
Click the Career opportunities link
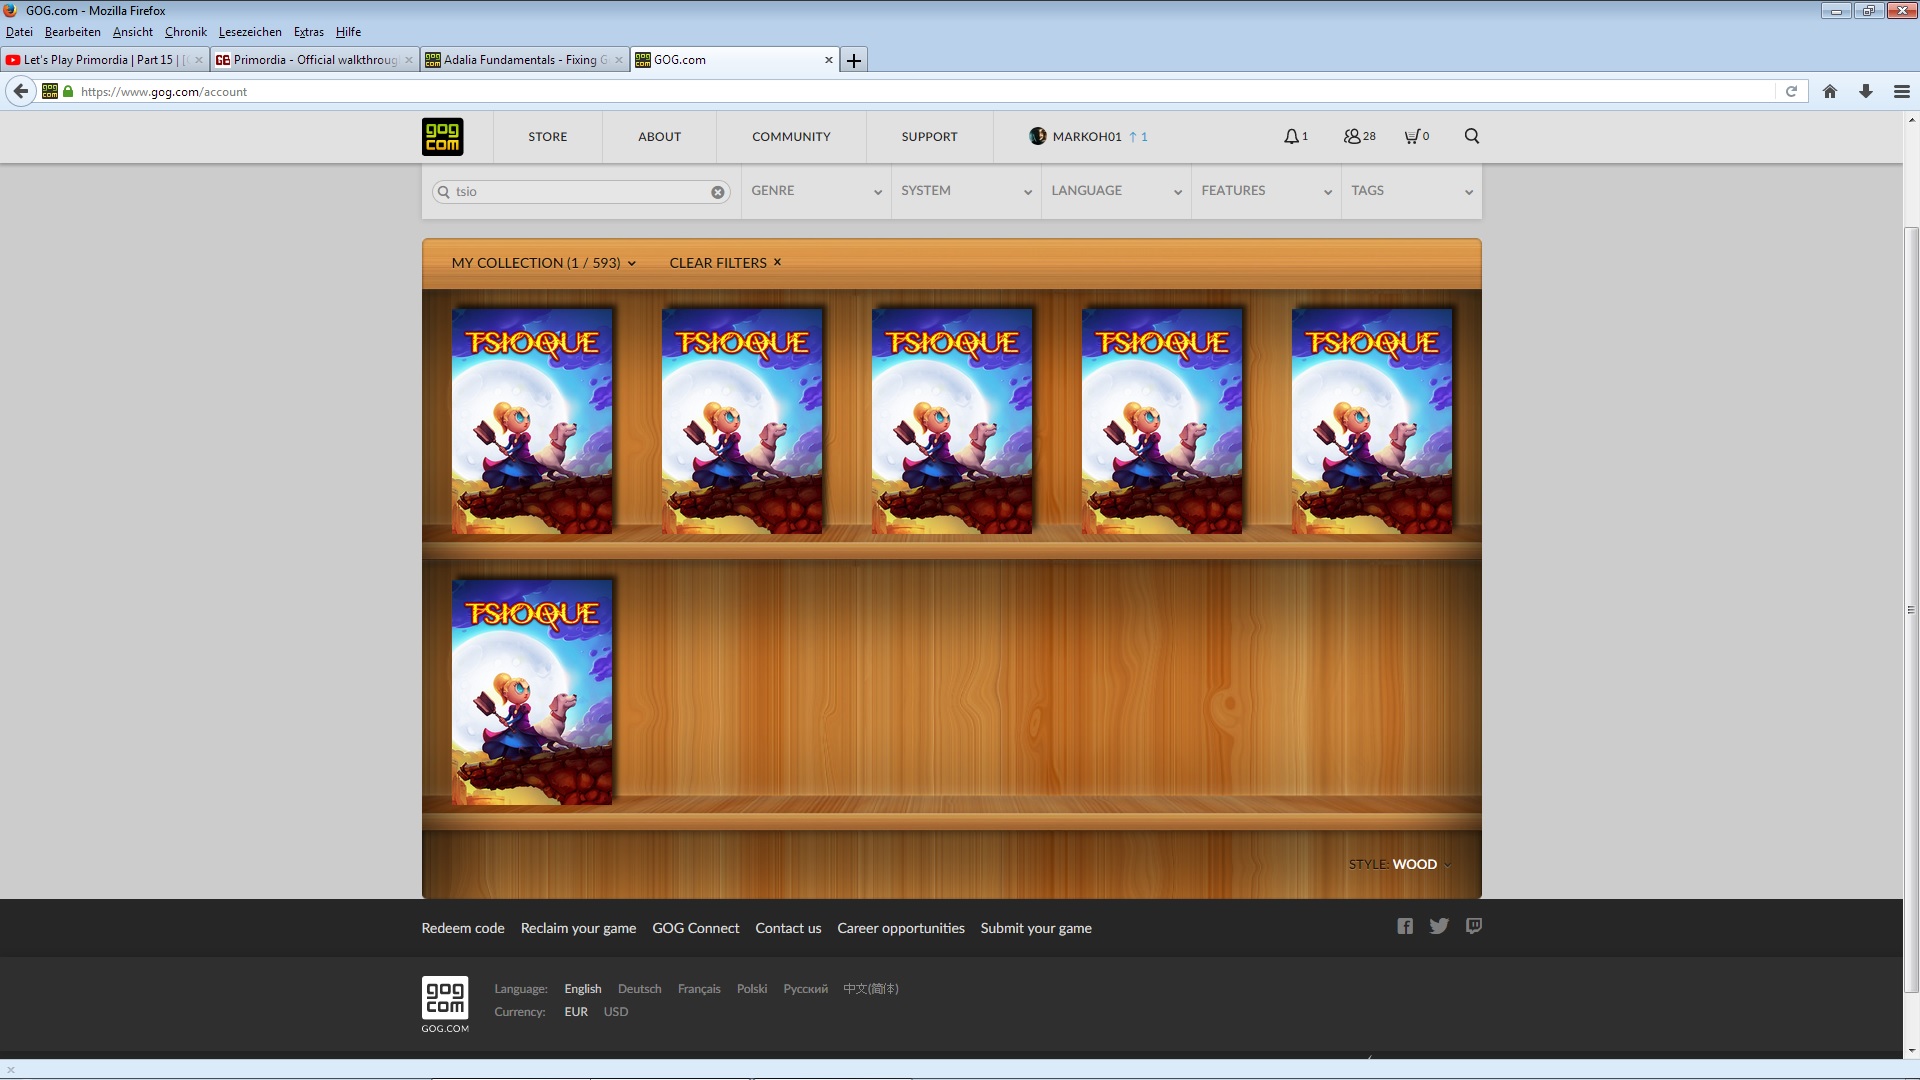coord(901,928)
